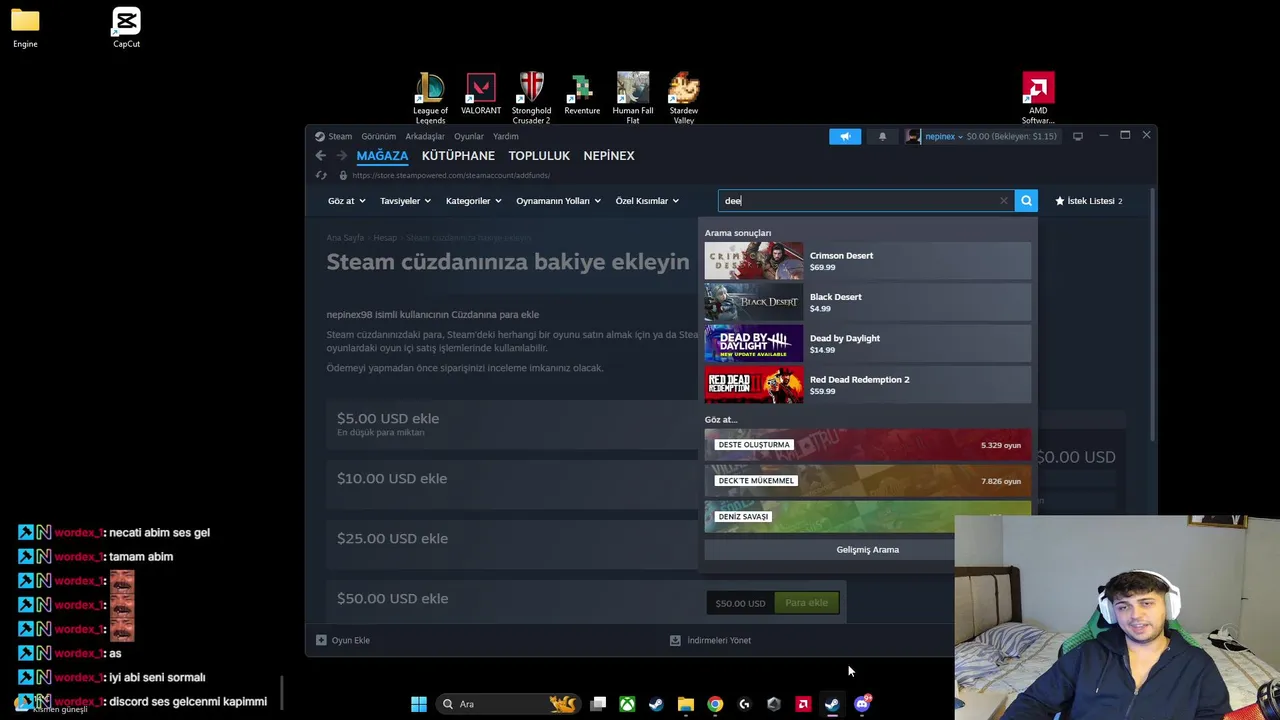Screen dimensions: 1280x720
Task: Switch to the KÜTÜPHANE tab
Action: point(458,156)
